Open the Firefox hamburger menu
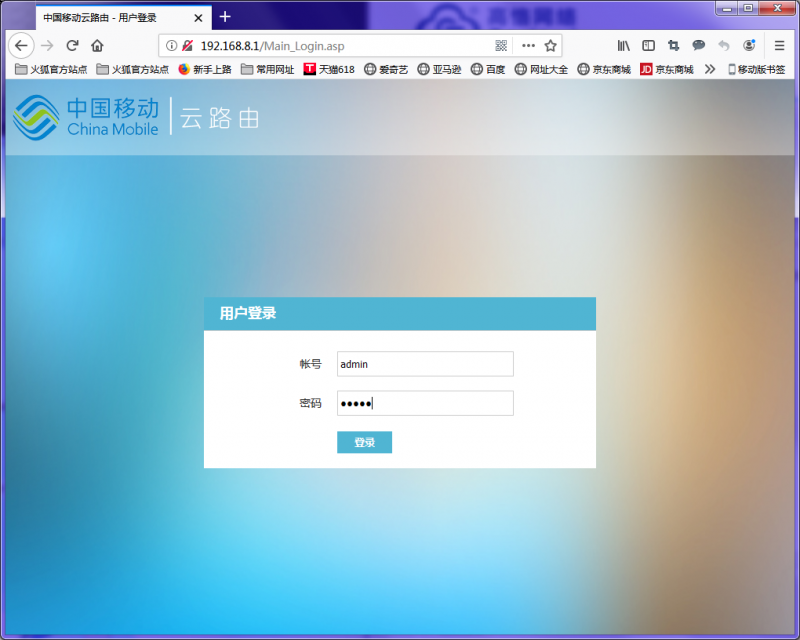 pos(779,46)
